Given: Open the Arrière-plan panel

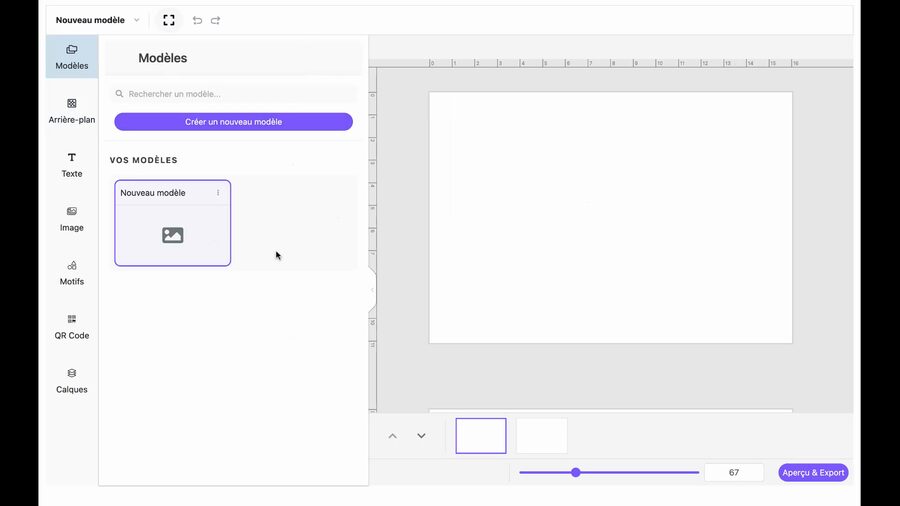Looking at the screenshot, I should 72,111.
